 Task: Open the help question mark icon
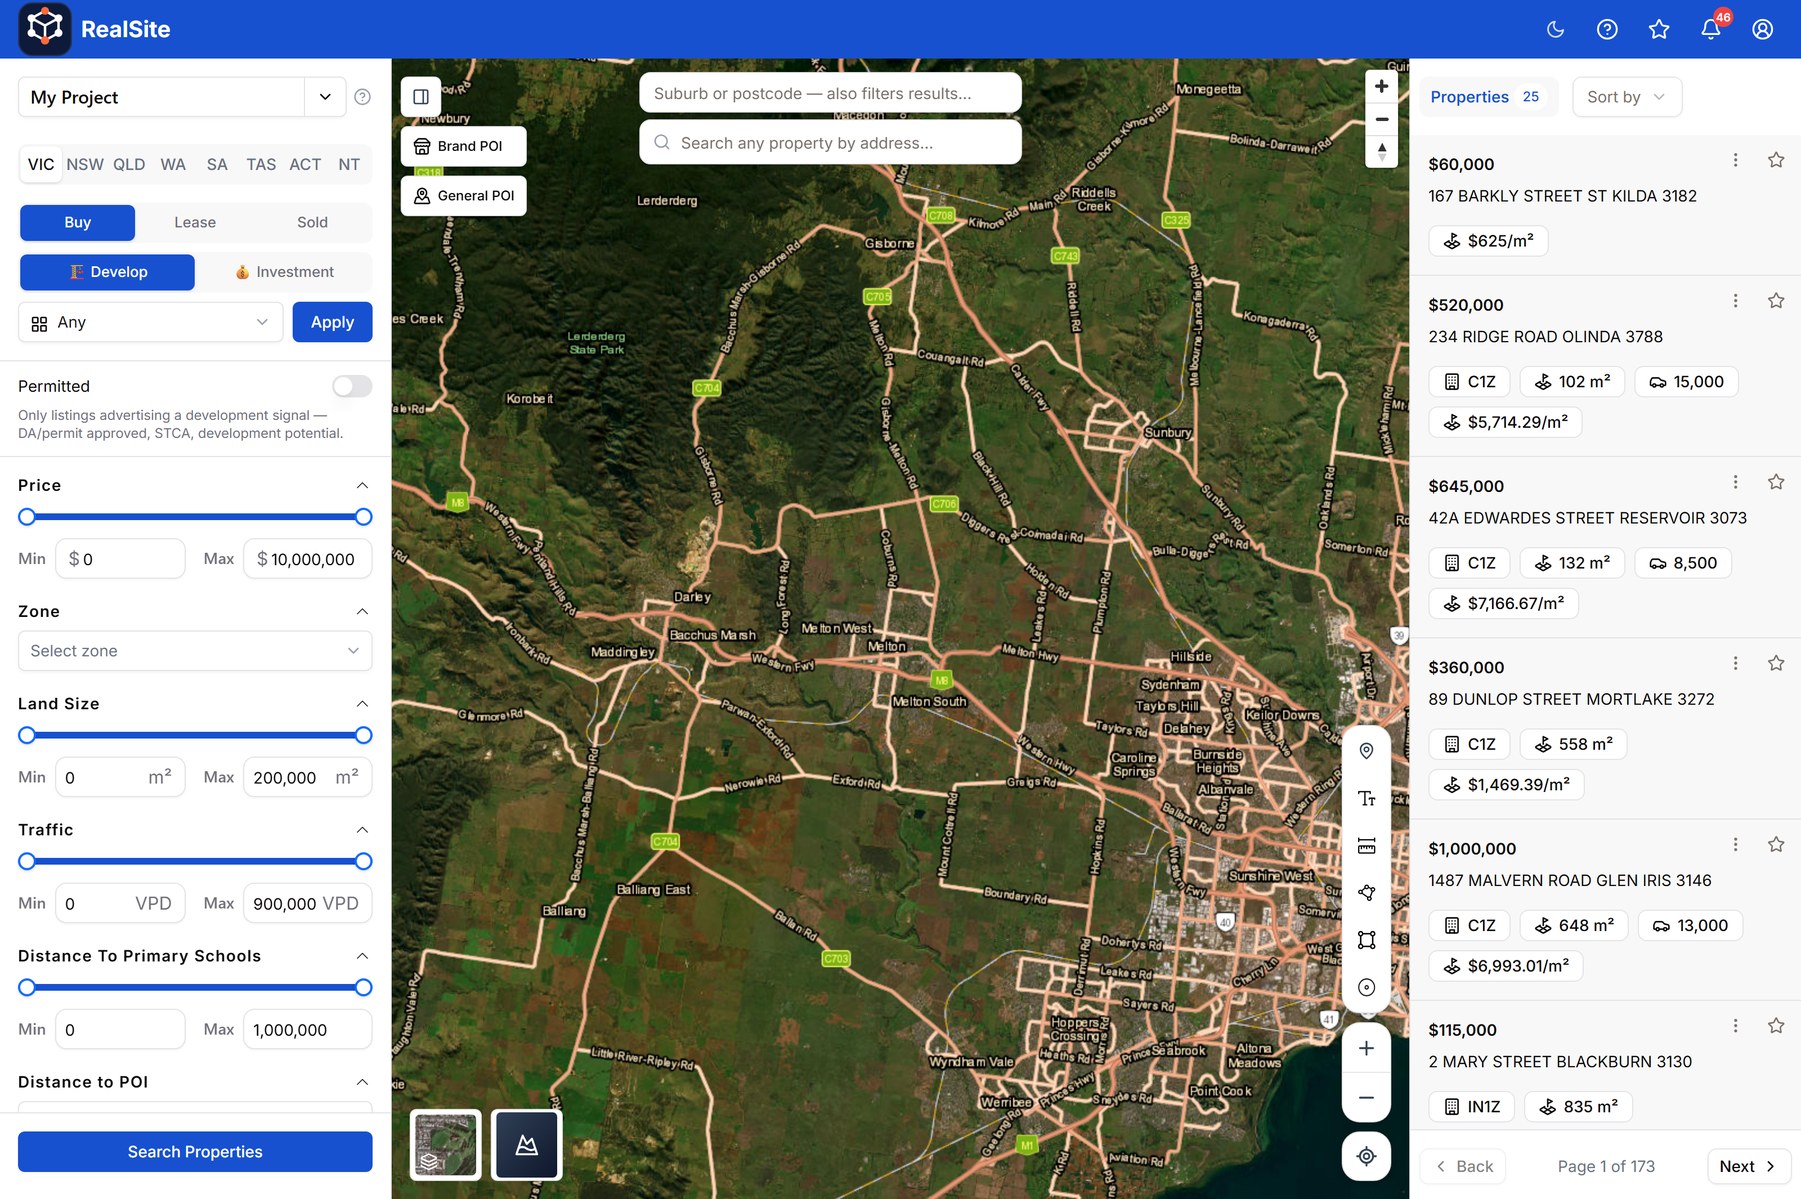[x=1607, y=29]
